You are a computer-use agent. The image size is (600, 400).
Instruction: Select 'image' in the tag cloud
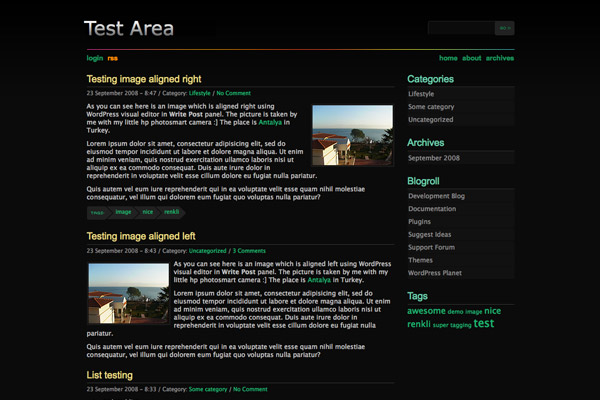coord(474,312)
